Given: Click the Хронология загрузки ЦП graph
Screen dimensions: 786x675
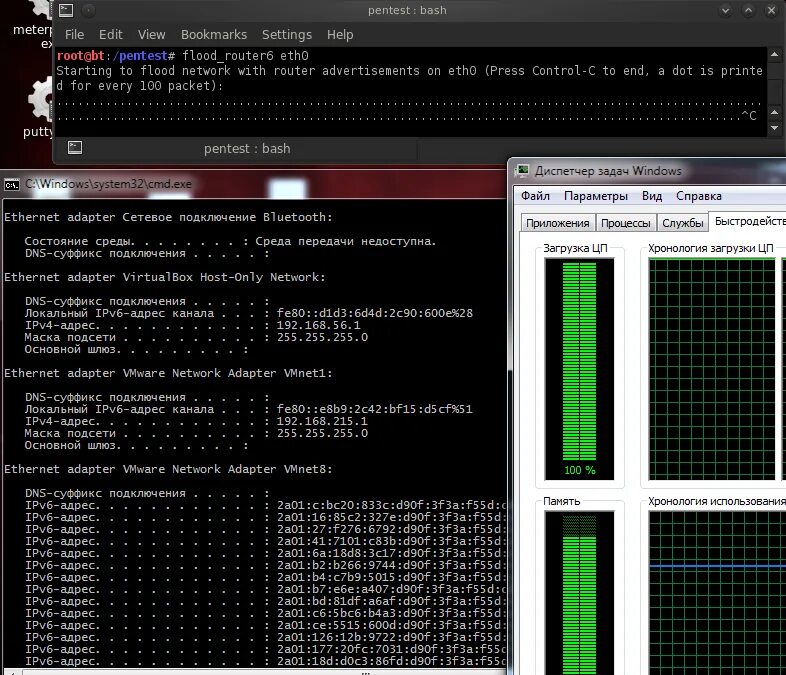Looking at the screenshot, I should (712, 369).
